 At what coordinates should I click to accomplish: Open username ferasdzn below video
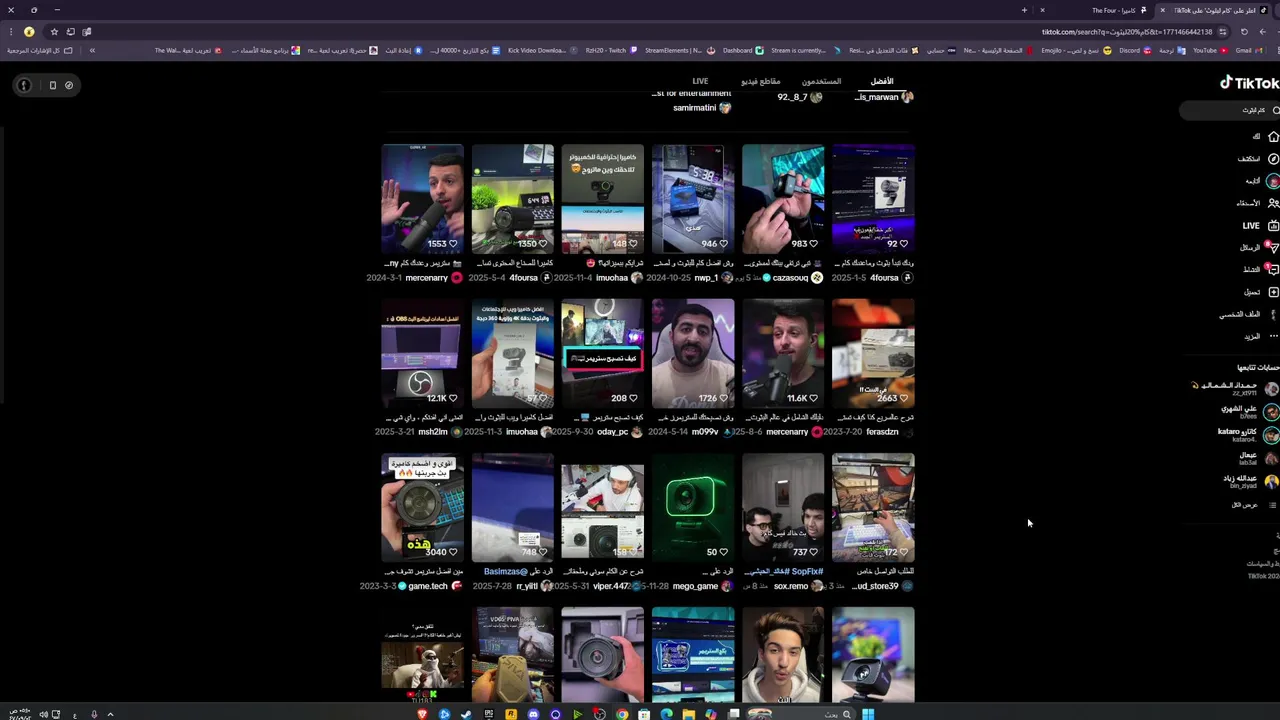882,432
